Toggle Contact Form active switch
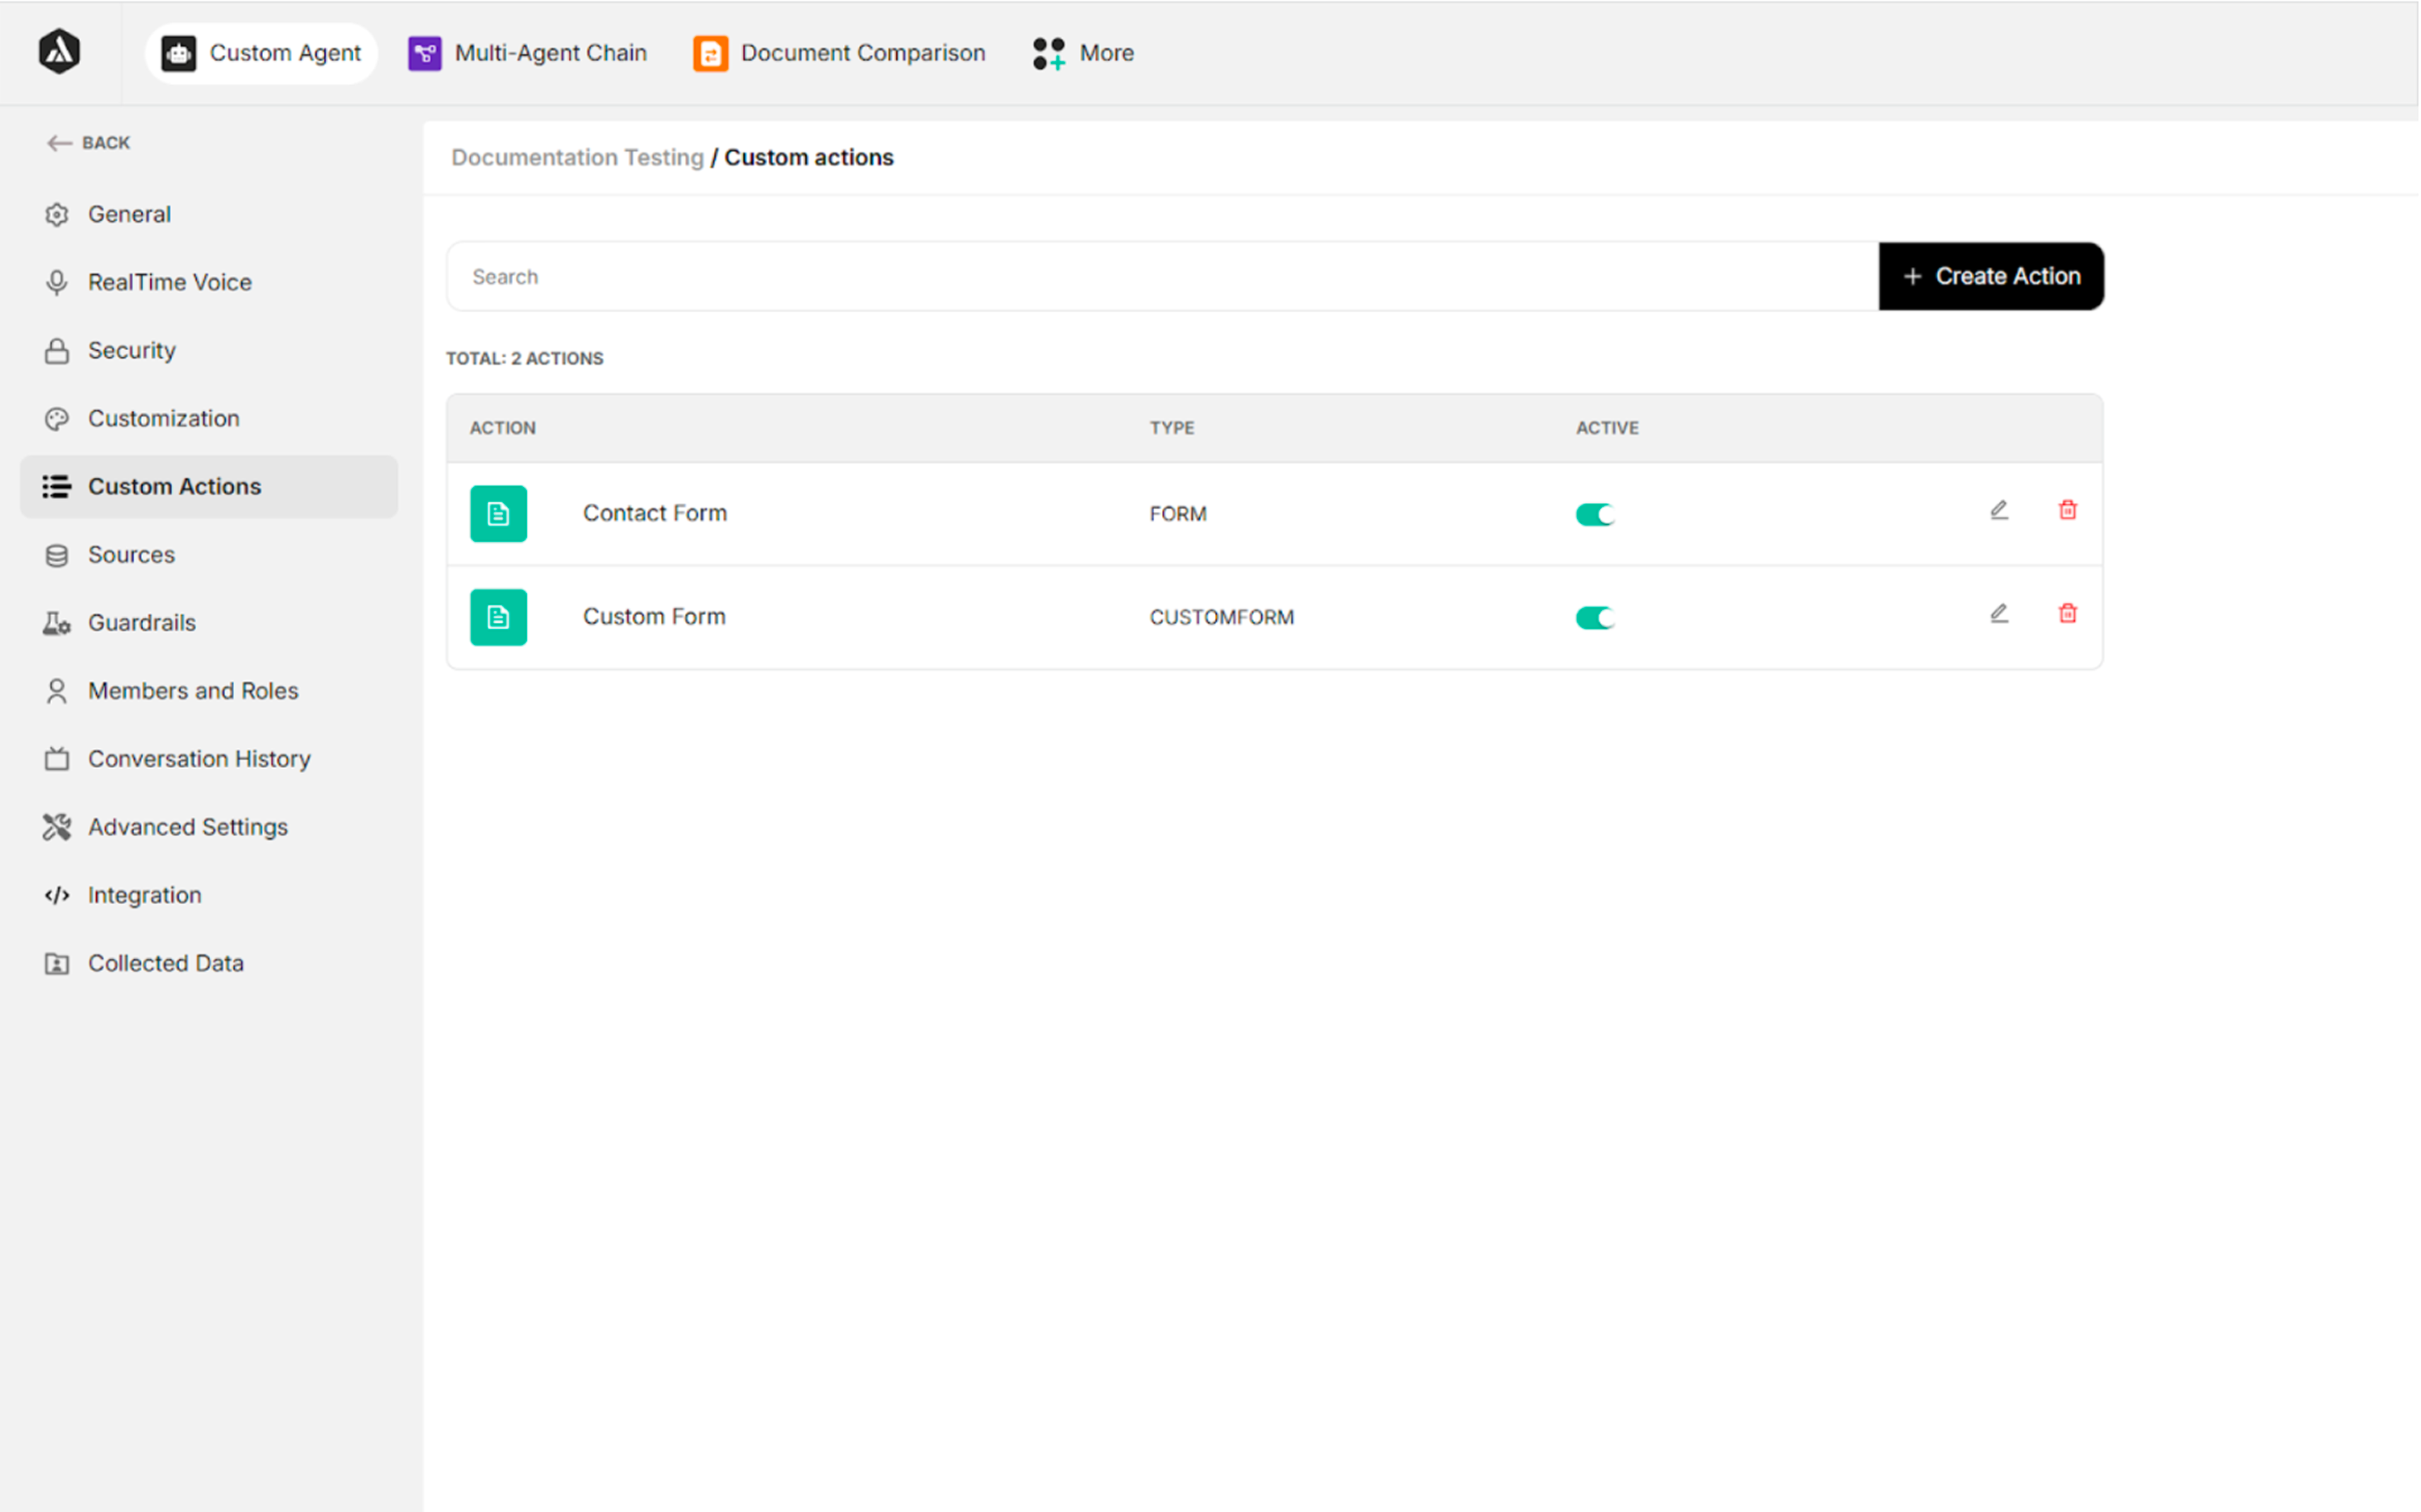Viewport: 2421px width, 1512px height. click(1595, 514)
